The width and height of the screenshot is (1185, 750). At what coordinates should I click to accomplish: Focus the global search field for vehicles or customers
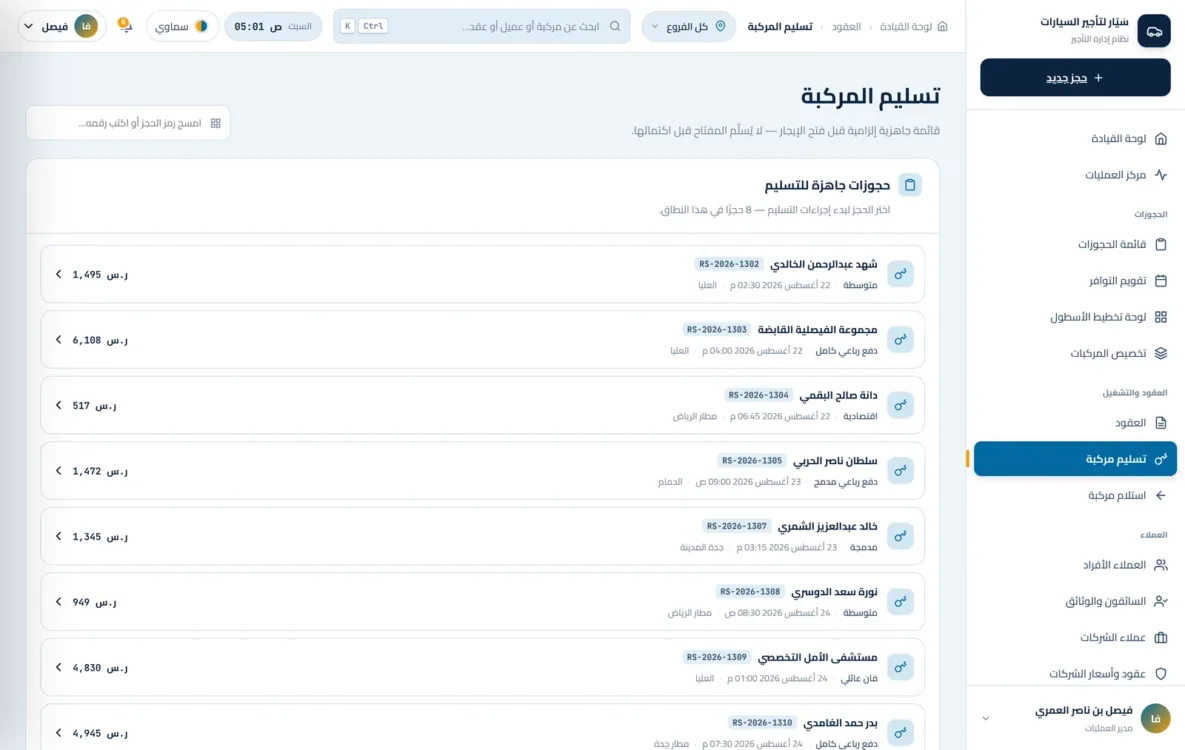coord(481,26)
